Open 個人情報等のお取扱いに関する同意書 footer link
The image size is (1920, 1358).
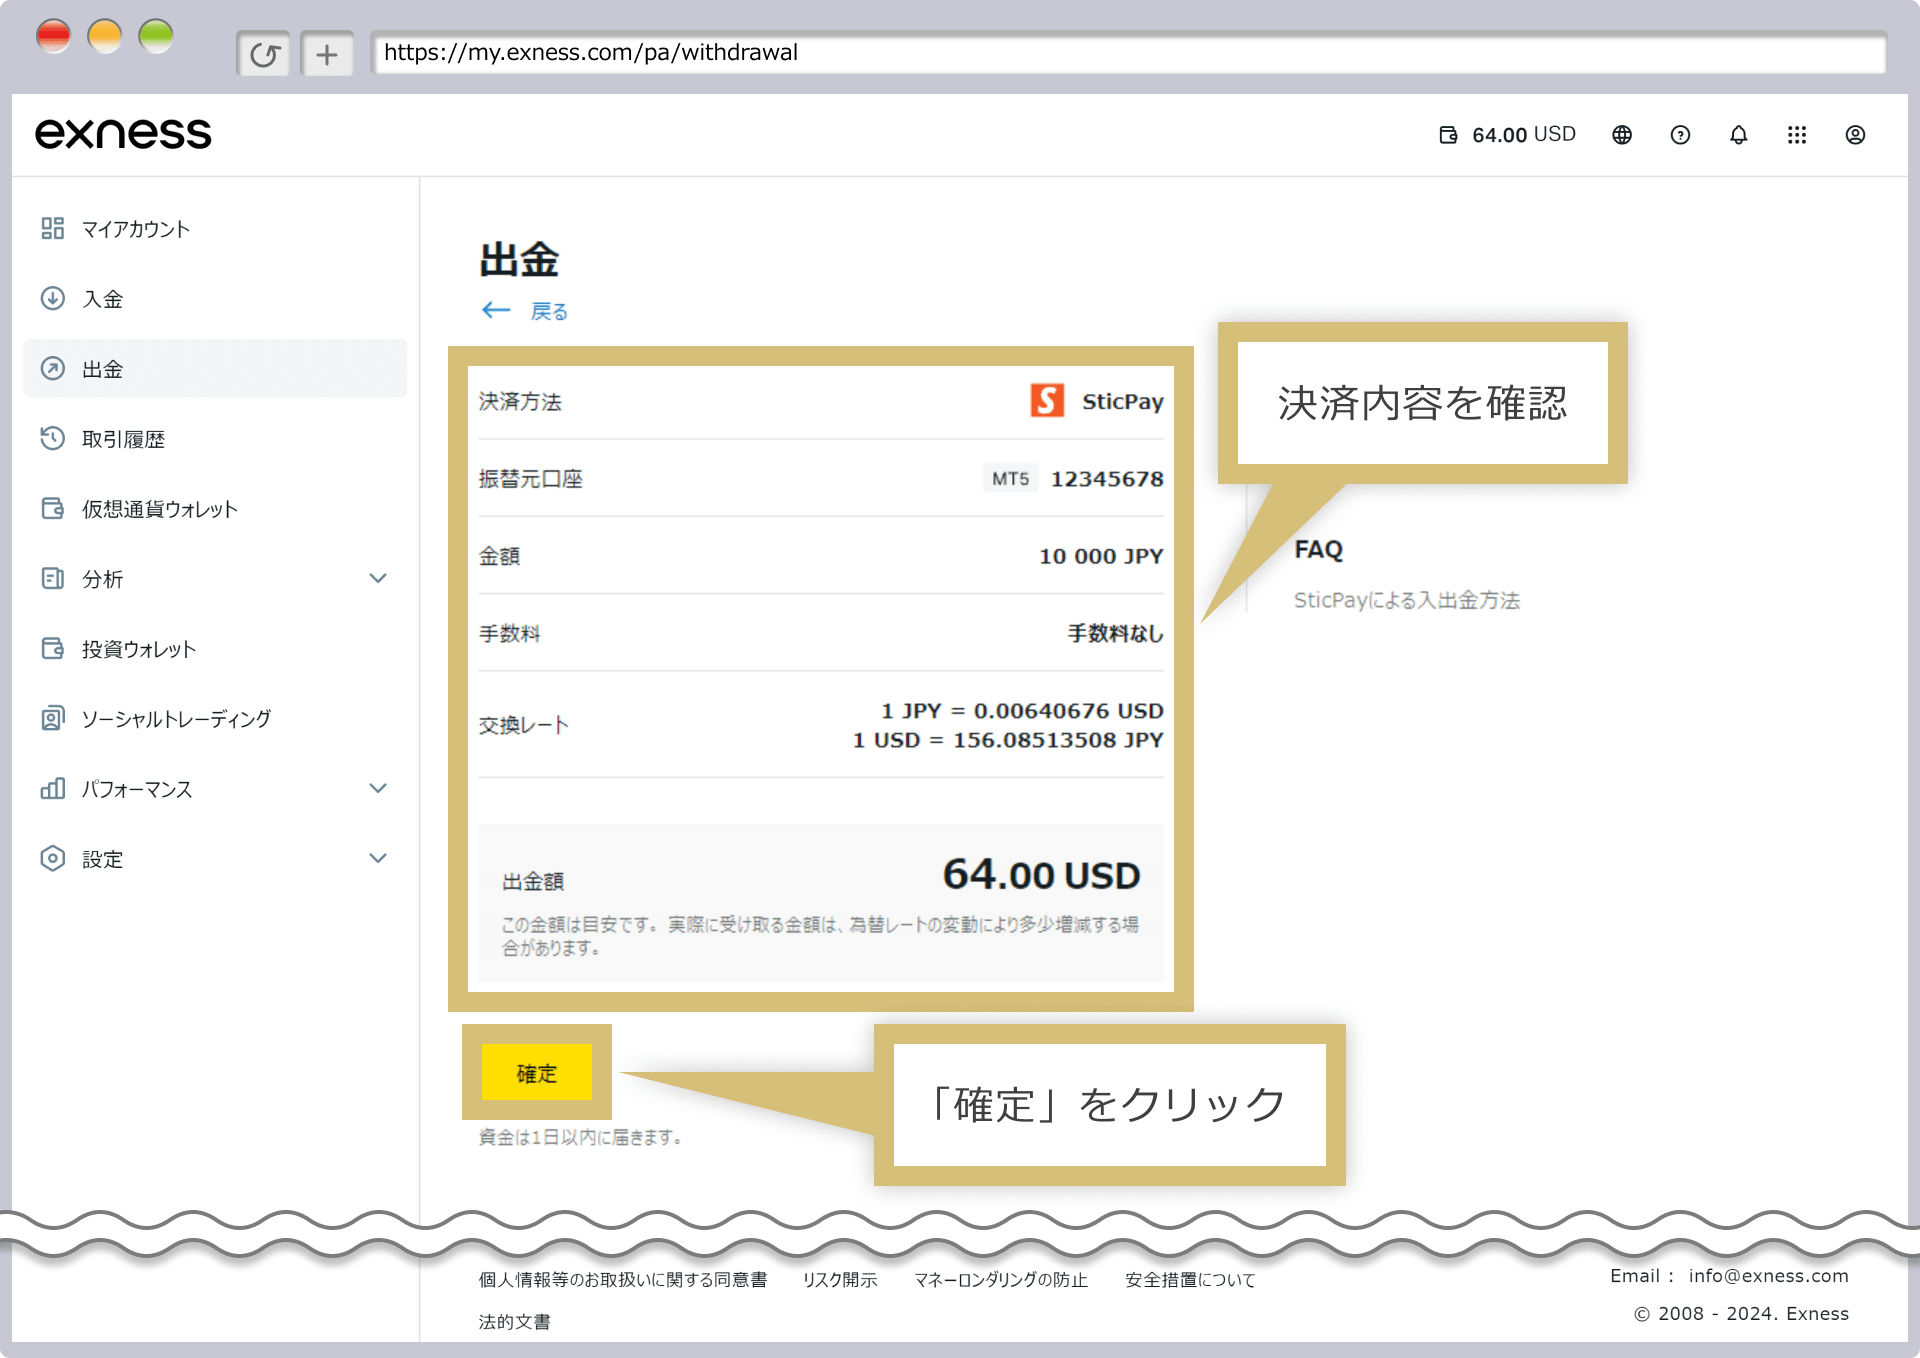tap(622, 1280)
